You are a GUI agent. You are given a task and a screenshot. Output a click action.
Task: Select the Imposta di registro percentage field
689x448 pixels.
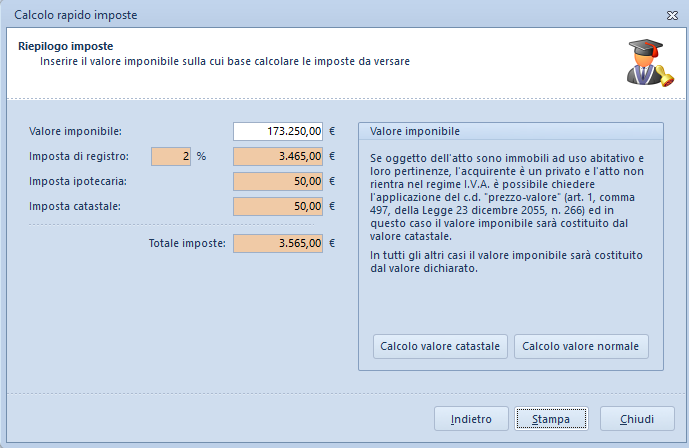(x=170, y=156)
